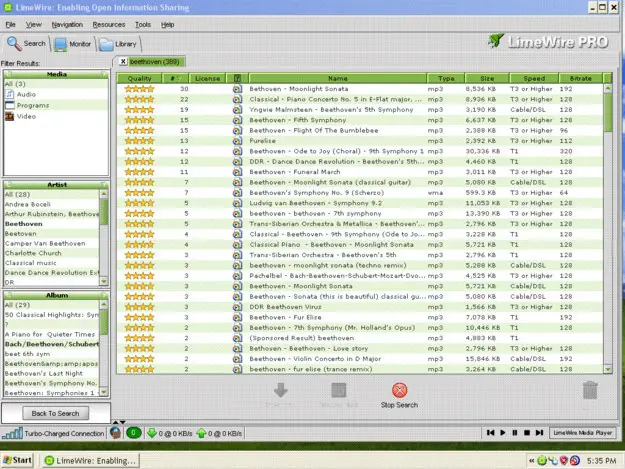The image size is (625, 469).
Task: Select the beethoven (389) results tab
Action: point(154,62)
